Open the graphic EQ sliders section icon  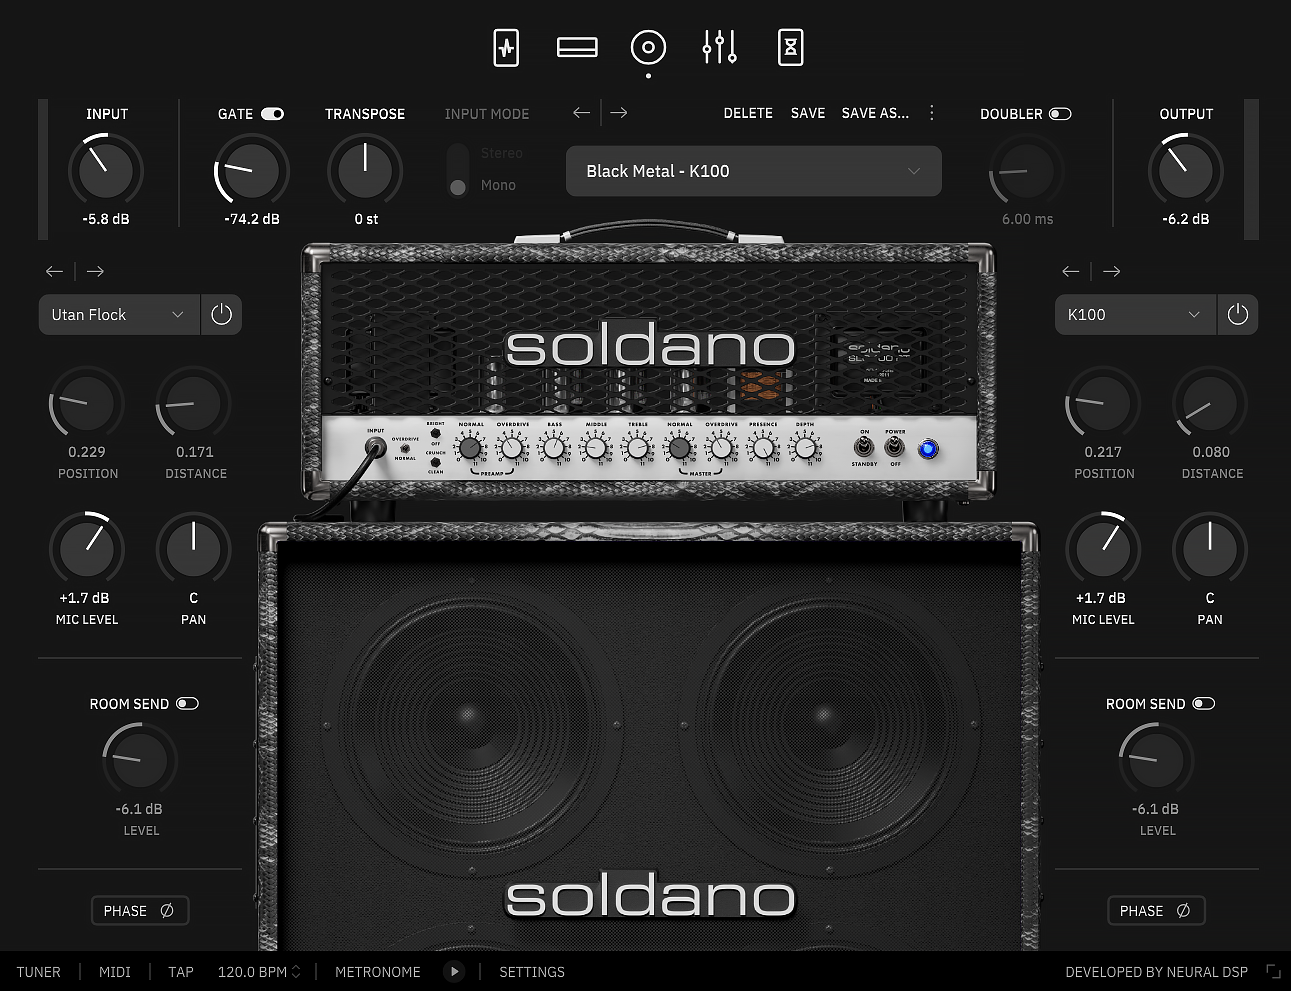pos(720,47)
